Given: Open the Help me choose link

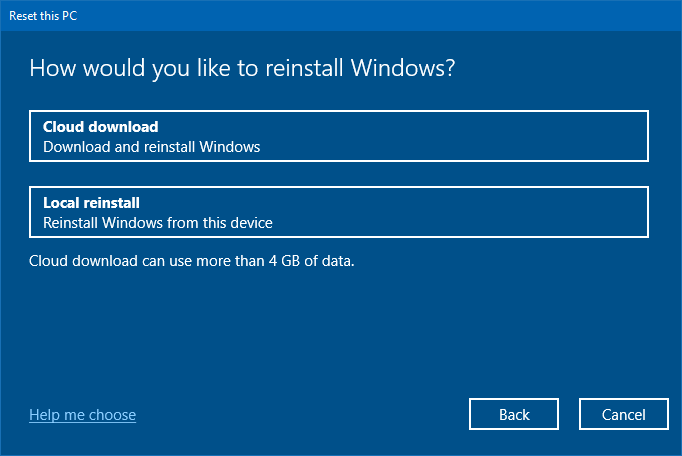Looking at the screenshot, I should pos(83,415).
